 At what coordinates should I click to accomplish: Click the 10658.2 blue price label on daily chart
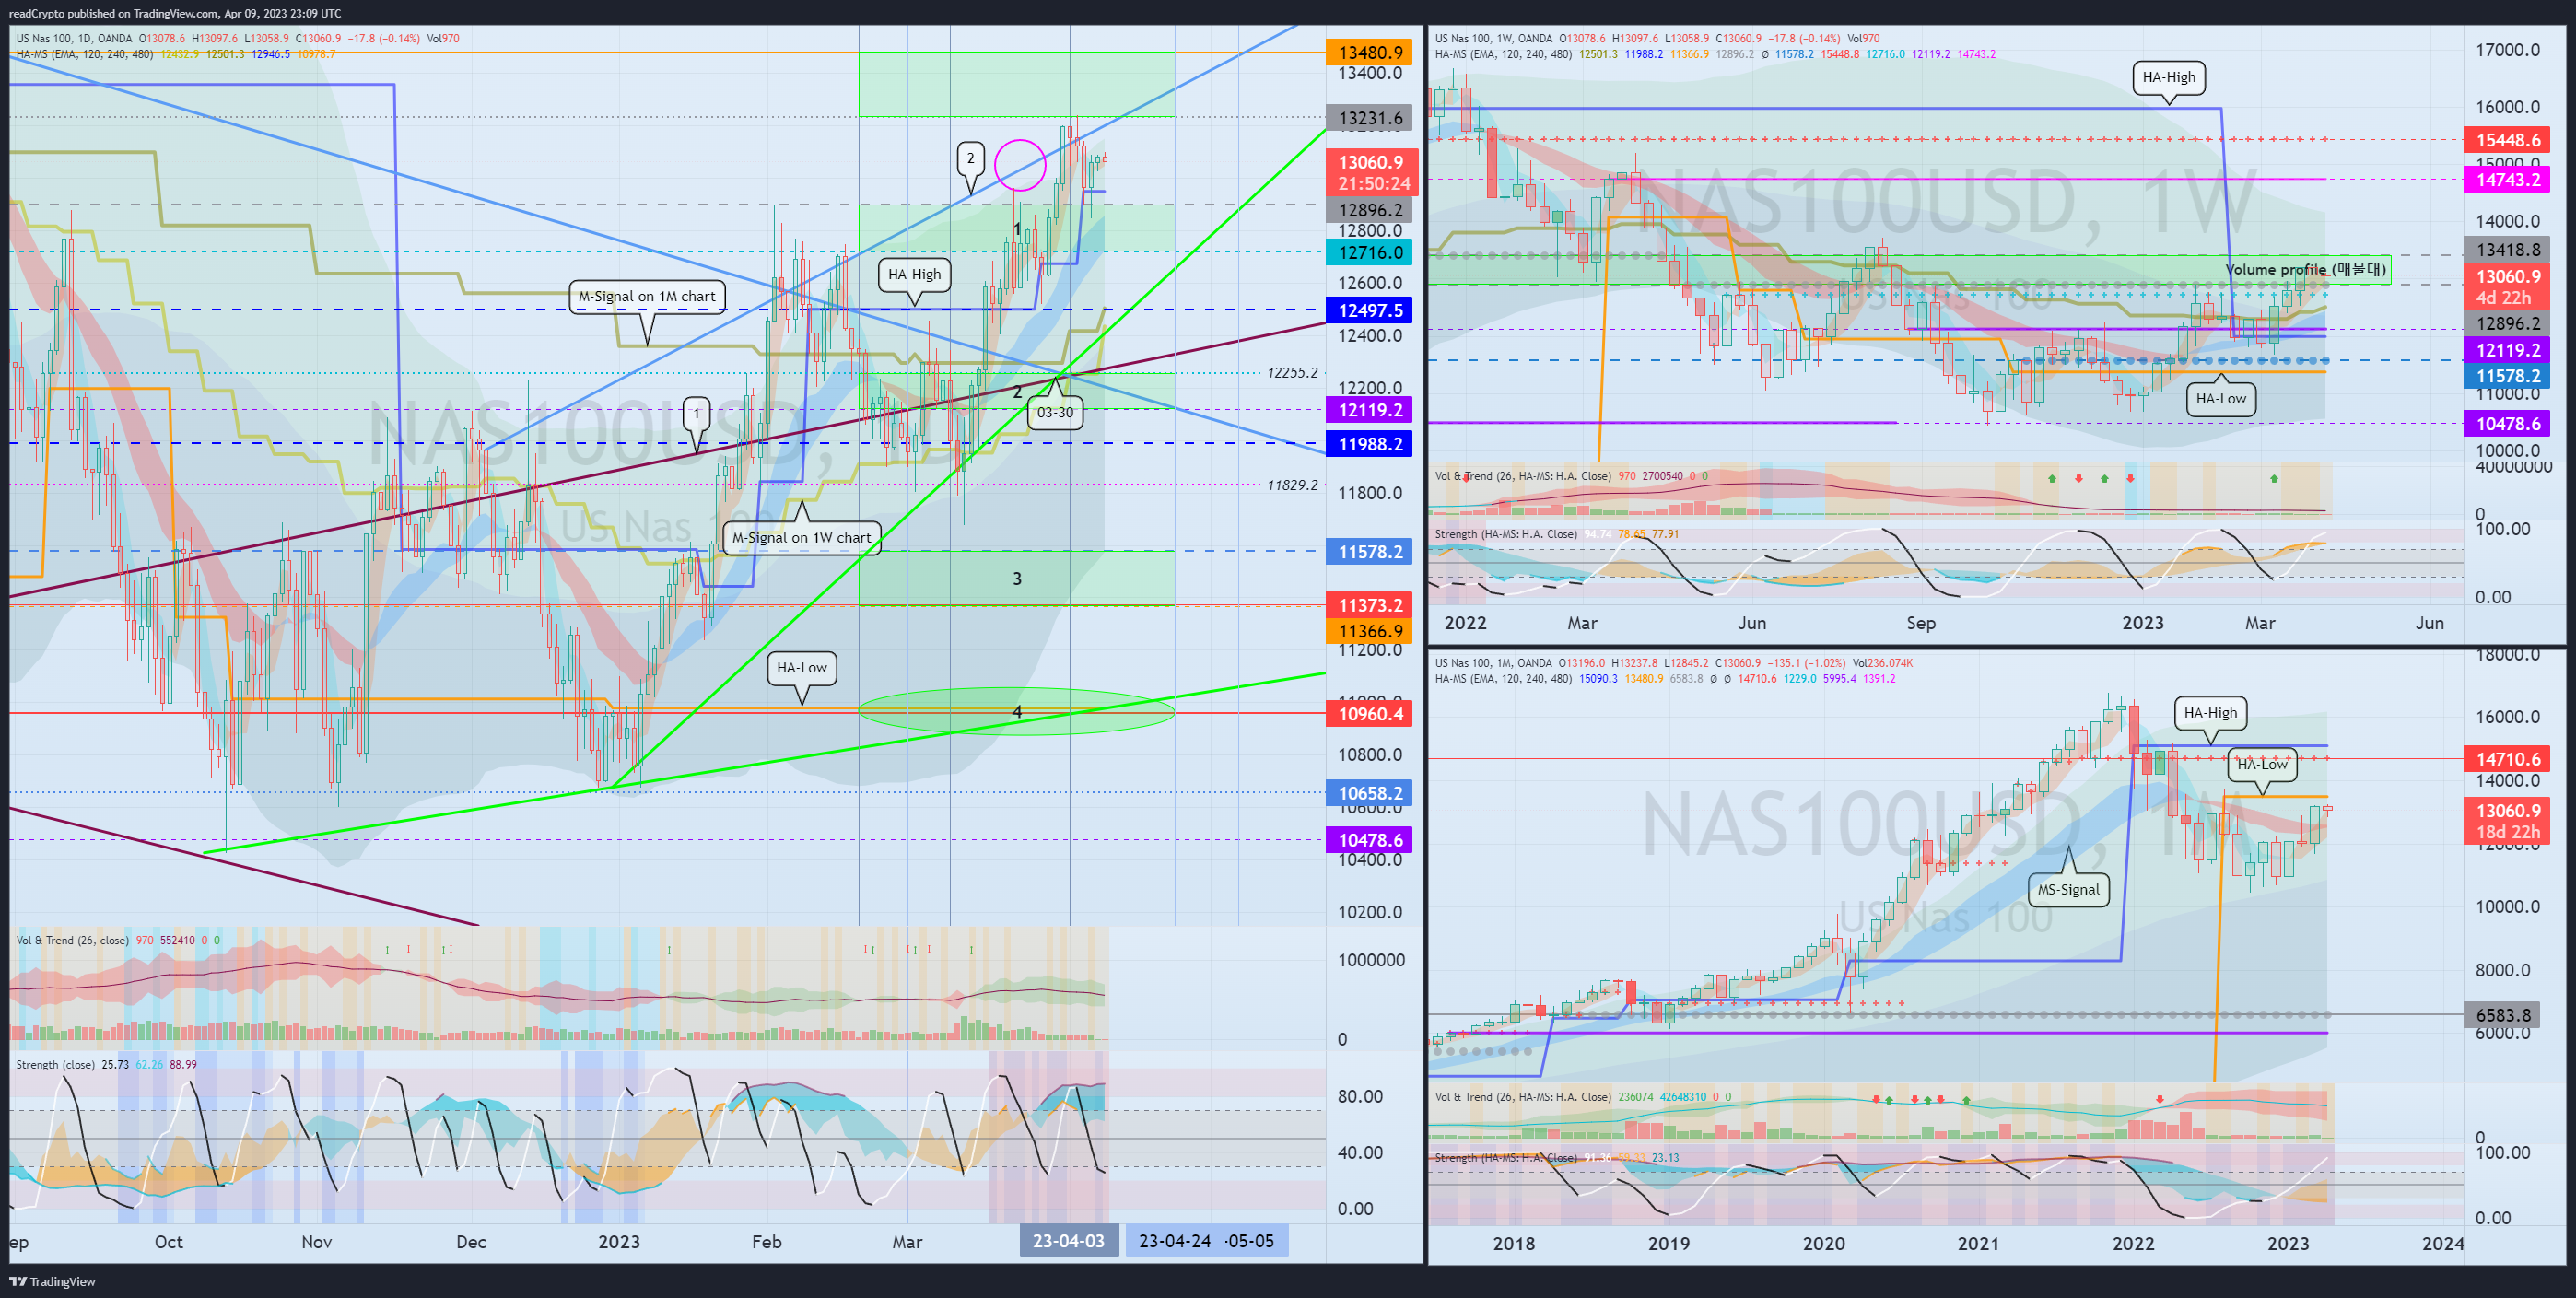(1370, 793)
